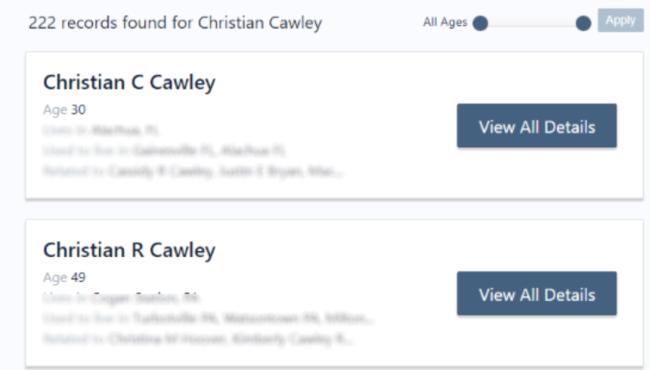Click the left age slider handle
650x370 pixels.
click(480, 23)
